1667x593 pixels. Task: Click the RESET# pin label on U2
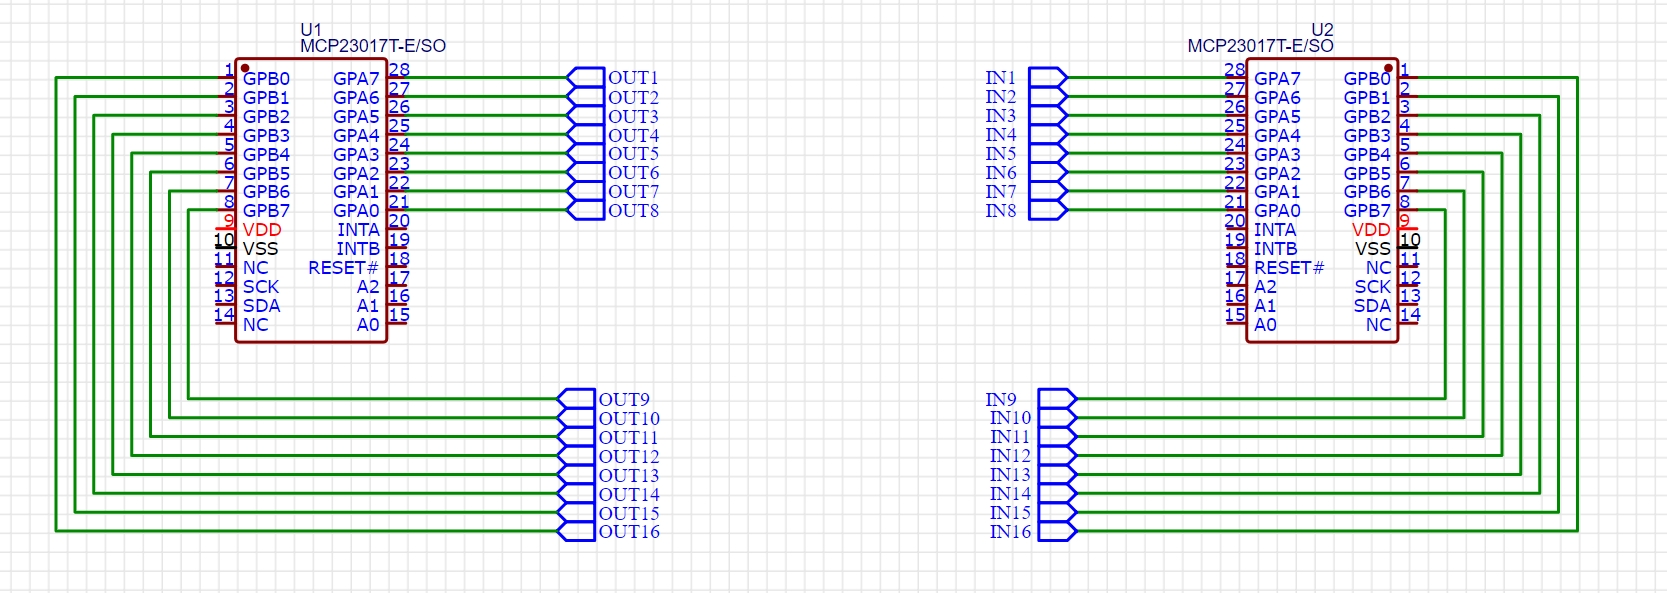(1289, 267)
